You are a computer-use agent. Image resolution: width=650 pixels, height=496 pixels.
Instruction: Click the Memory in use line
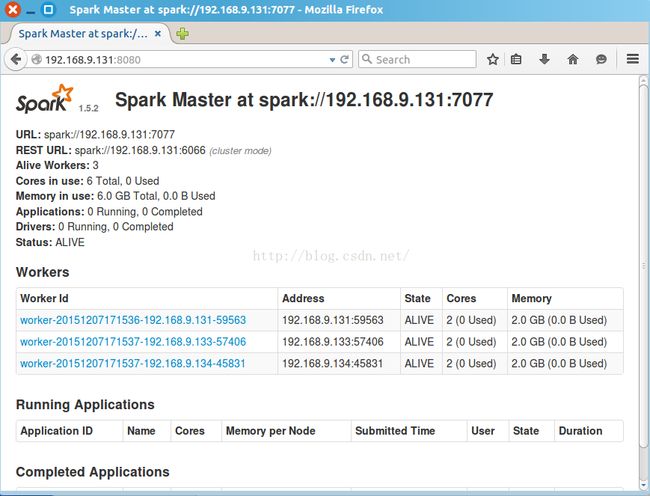[116, 196]
